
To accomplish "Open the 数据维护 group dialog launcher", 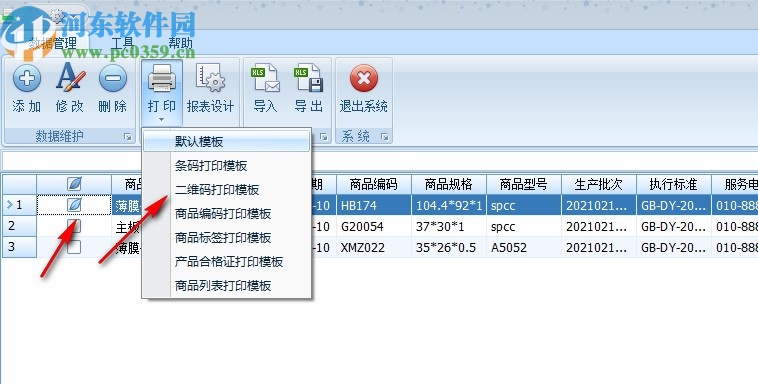I will click(128, 137).
